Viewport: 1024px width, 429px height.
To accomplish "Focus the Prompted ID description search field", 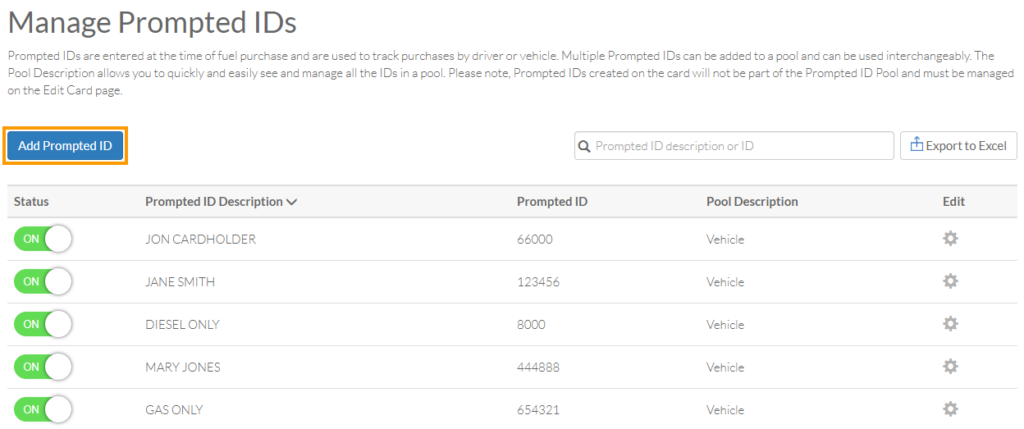I will click(x=734, y=146).
